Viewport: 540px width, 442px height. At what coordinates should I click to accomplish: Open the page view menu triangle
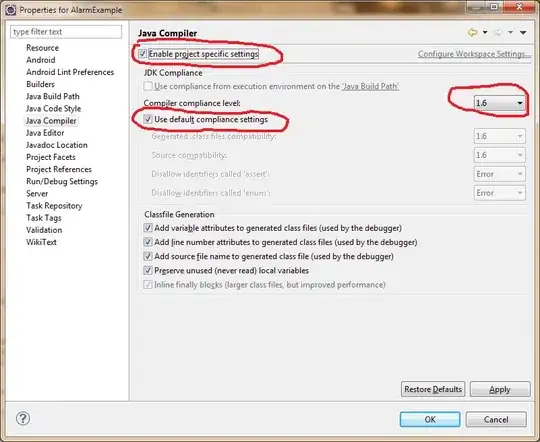pyautogui.click(x=523, y=32)
